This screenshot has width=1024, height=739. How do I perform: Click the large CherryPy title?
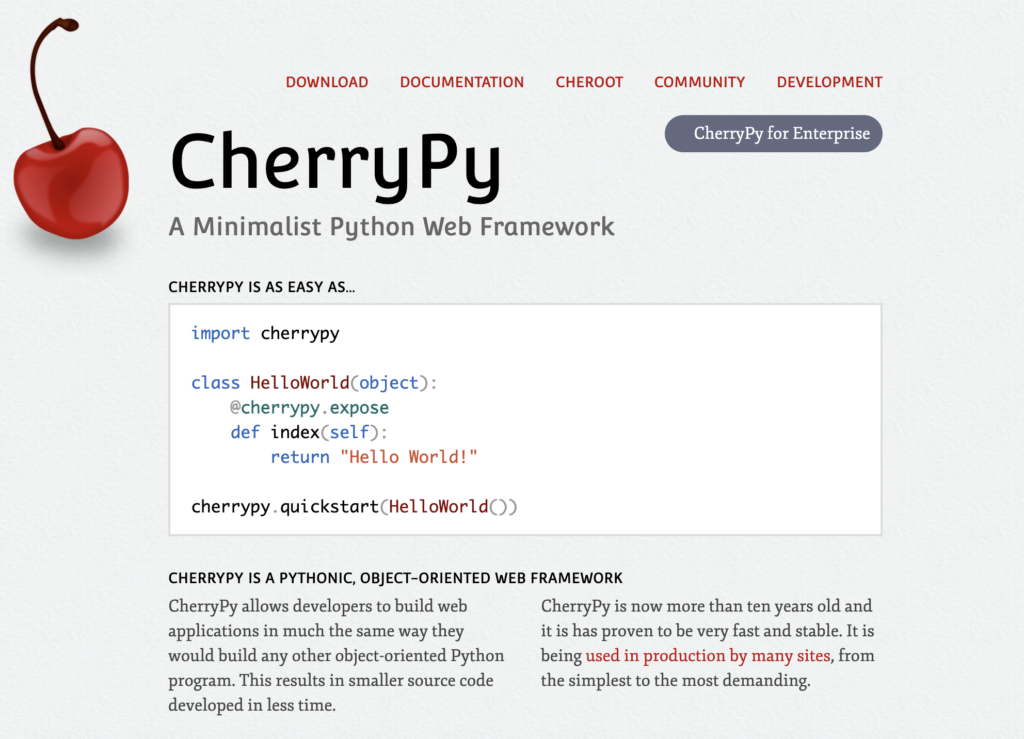tap(336, 166)
